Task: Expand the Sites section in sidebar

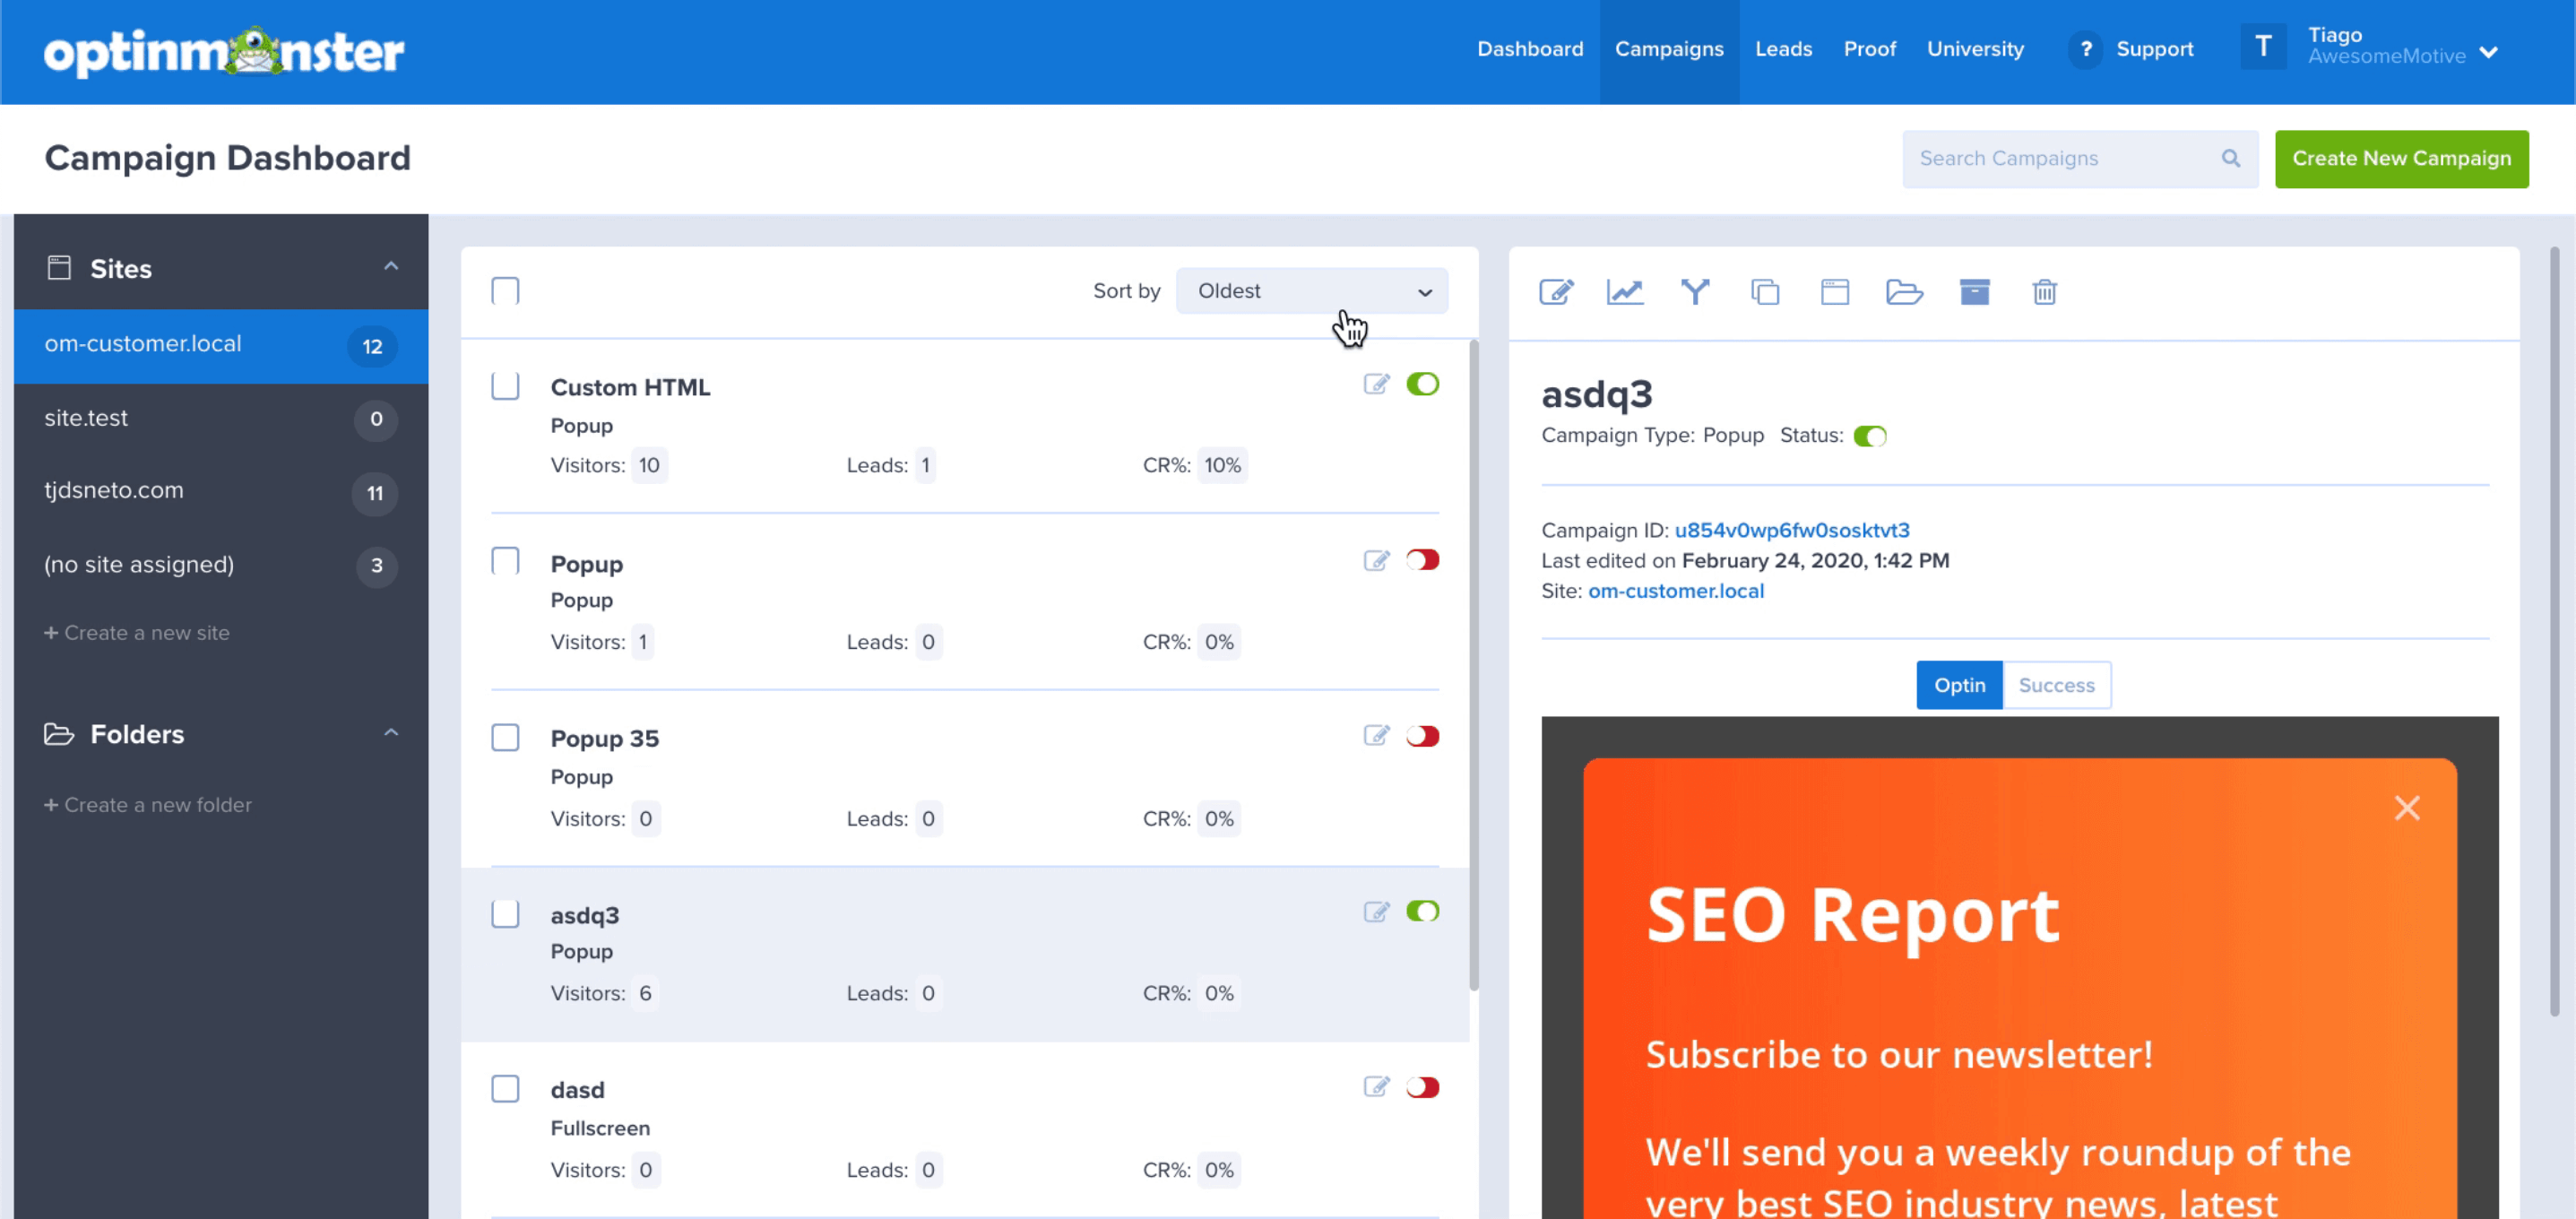Action: tap(389, 270)
